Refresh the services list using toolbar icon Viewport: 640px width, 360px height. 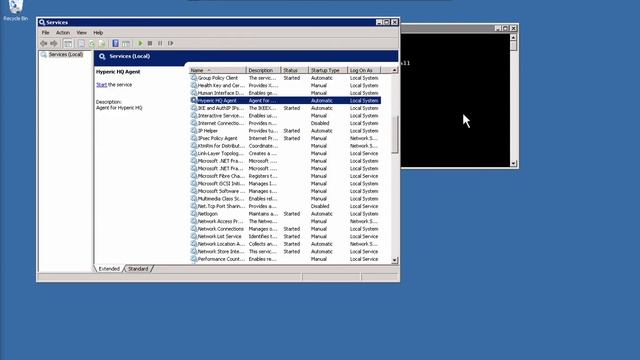[x=92, y=43]
